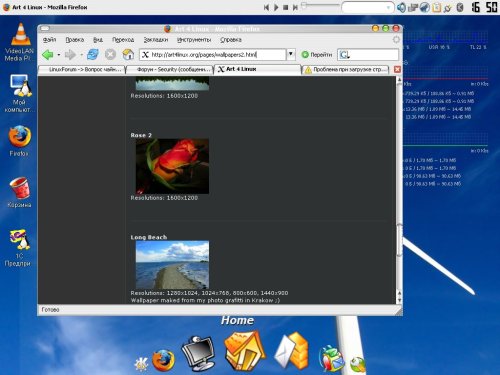Viewport: 500px width, 375px height.
Task: Open the Корзина trash desktop icon
Action: pyautogui.click(x=20, y=193)
